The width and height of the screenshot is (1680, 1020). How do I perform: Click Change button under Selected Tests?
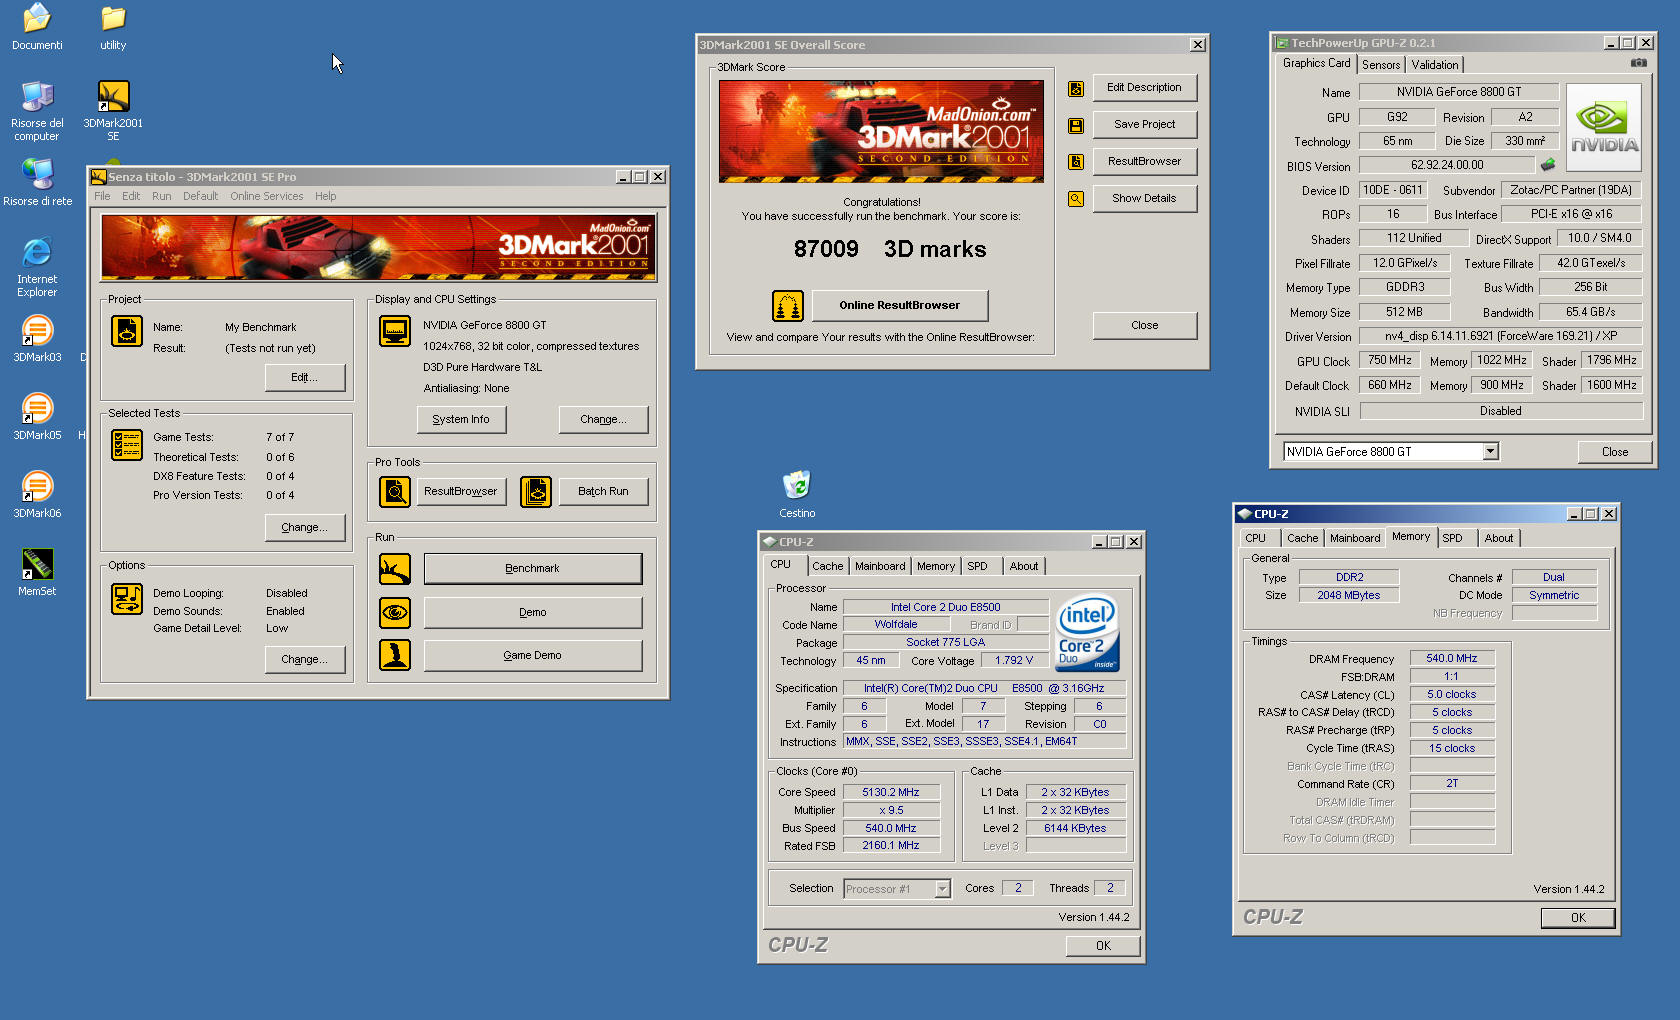tap(305, 528)
